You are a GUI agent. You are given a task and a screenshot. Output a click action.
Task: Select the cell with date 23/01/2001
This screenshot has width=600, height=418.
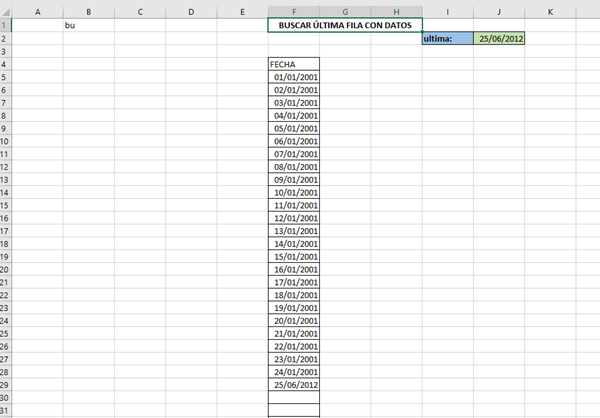[x=294, y=359]
